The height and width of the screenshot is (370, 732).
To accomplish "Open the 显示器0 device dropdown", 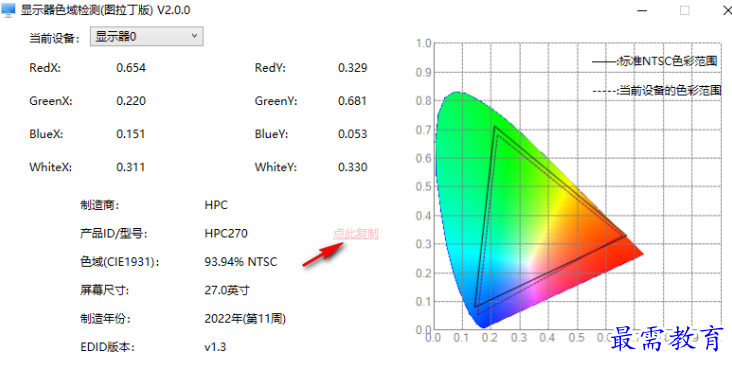I will point(147,36).
